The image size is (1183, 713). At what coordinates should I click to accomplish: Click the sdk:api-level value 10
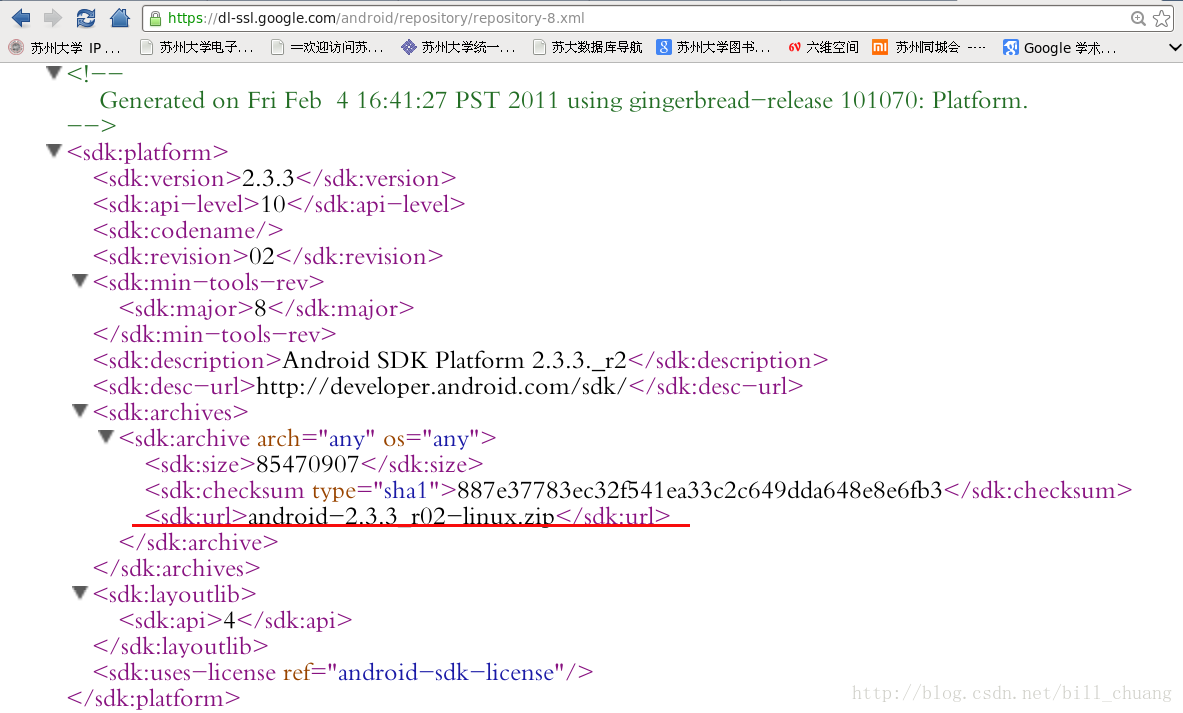coord(273,204)
